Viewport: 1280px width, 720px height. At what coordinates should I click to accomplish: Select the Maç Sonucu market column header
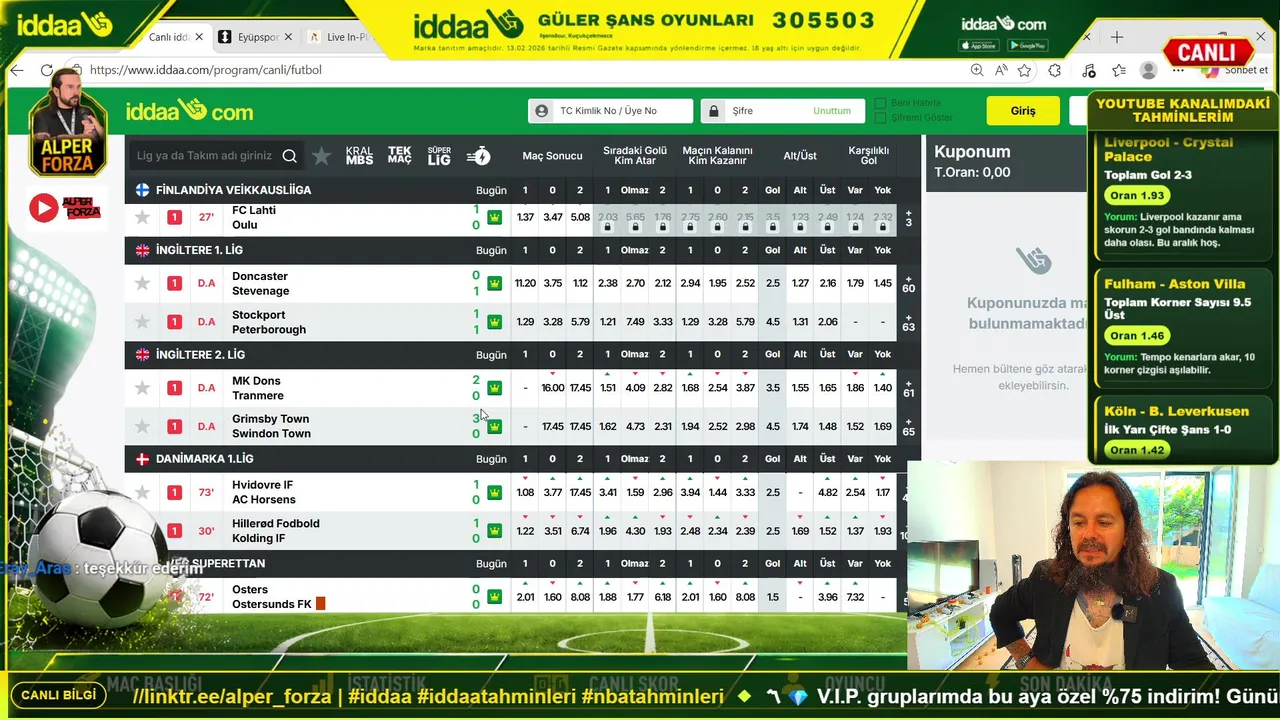[552, 156]
